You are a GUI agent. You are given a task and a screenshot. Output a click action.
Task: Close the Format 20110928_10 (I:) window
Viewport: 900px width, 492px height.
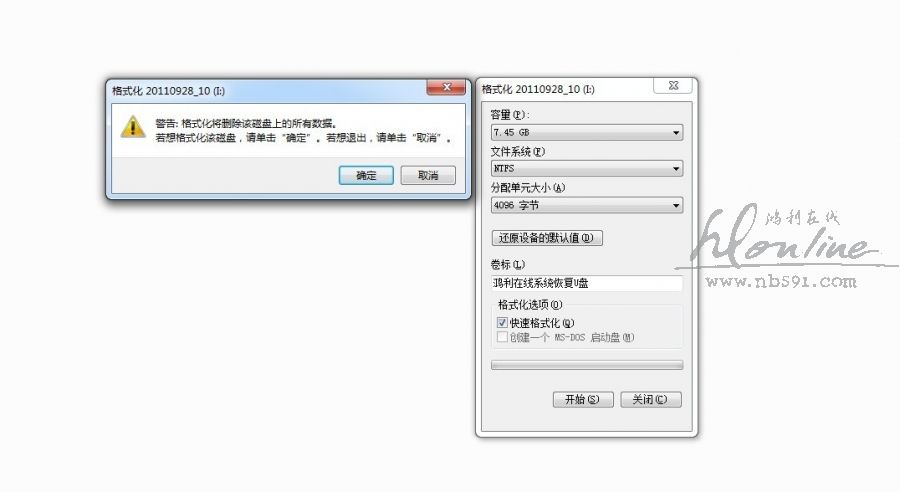click(x=673, y=86)
